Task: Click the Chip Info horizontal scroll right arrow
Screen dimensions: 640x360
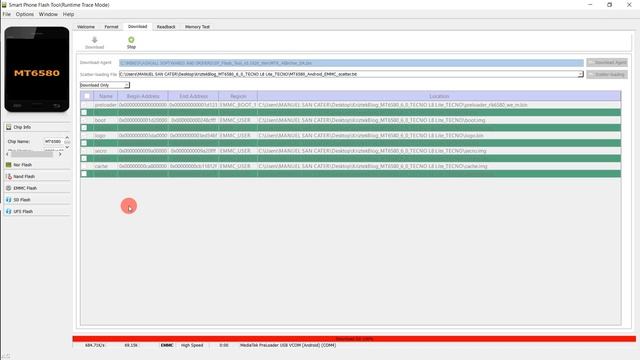Action: point(60,154)
